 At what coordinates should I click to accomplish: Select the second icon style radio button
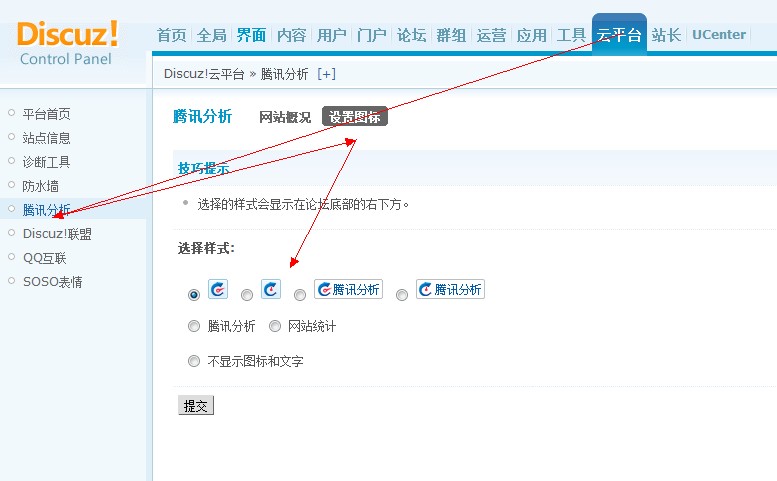point(247,295)
